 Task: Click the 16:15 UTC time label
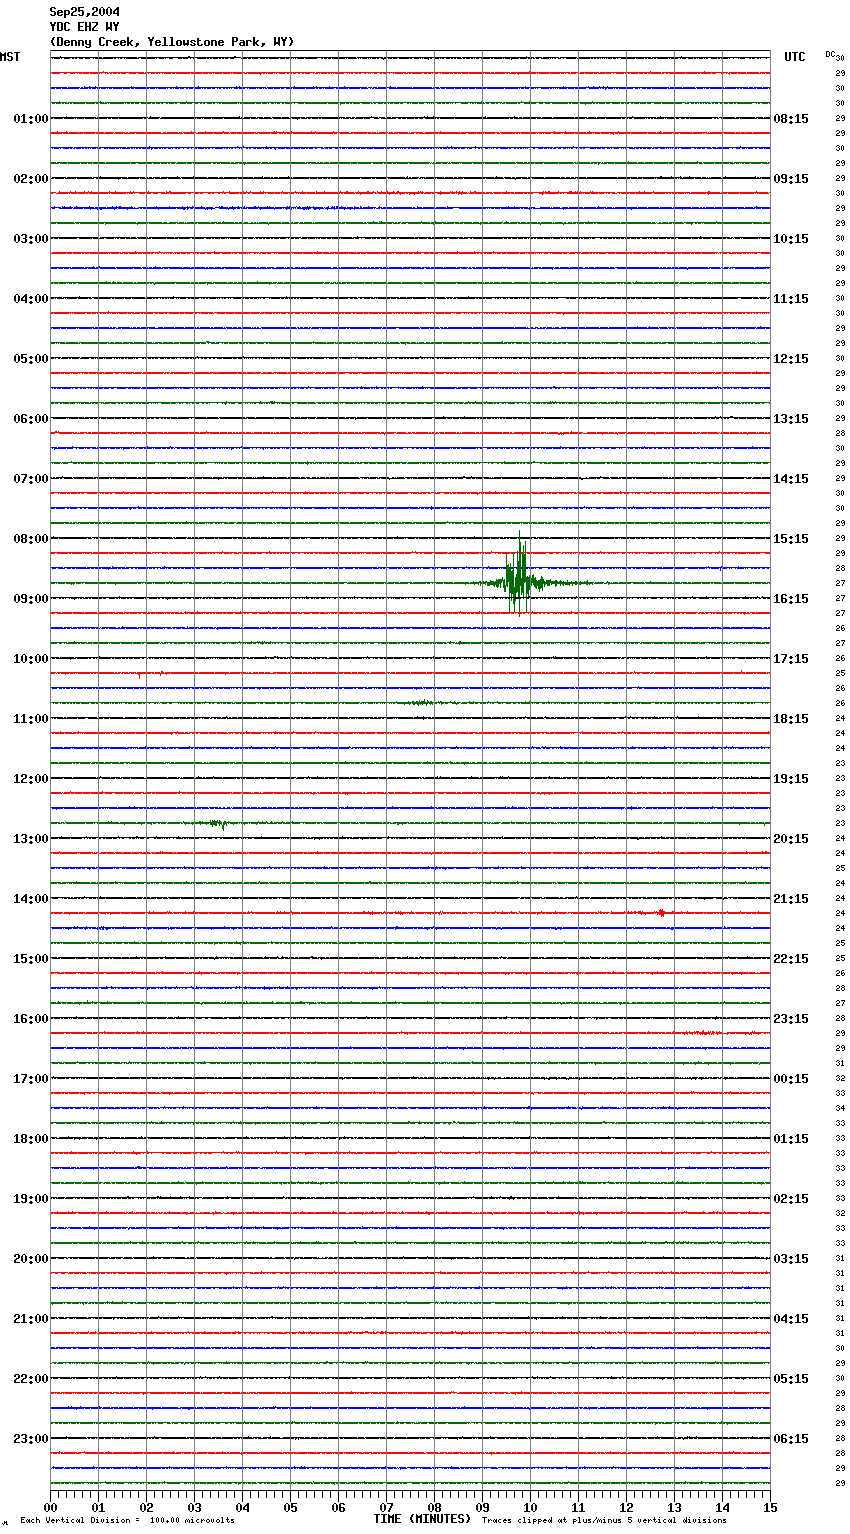pos(791,599)
